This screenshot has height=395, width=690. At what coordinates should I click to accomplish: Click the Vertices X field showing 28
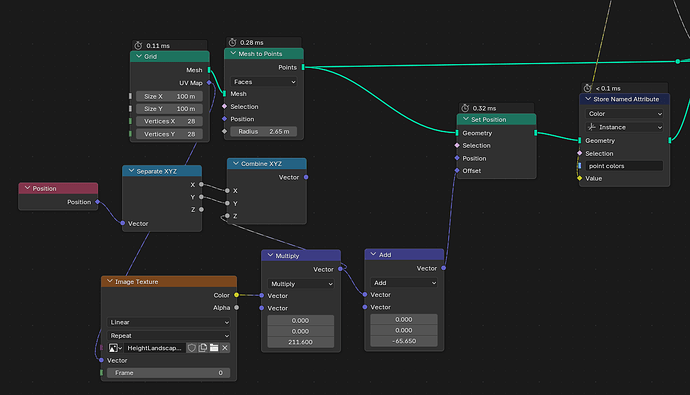[x=169, y=121]
